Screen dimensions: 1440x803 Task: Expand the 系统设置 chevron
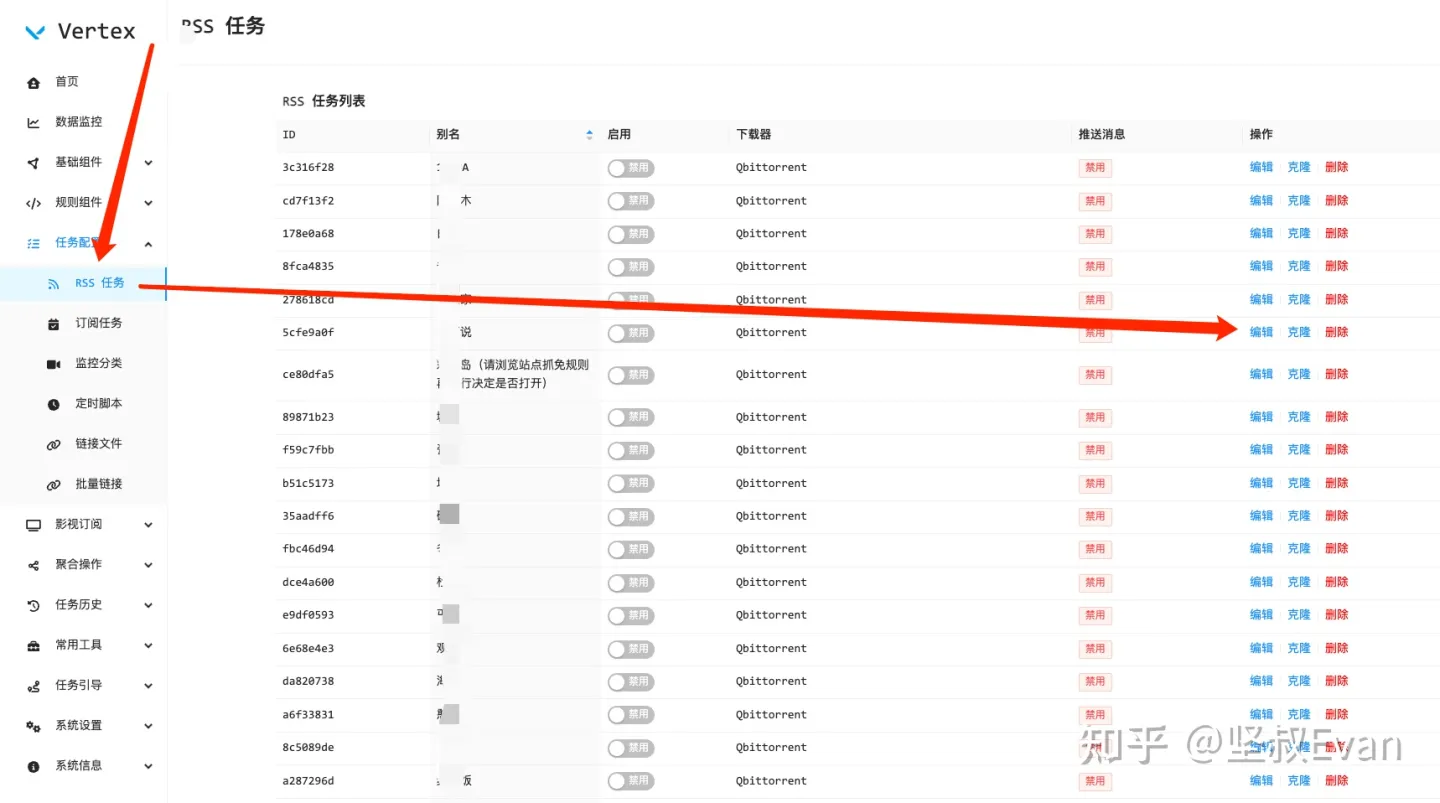pyautogui.click(x=148, y=726)
